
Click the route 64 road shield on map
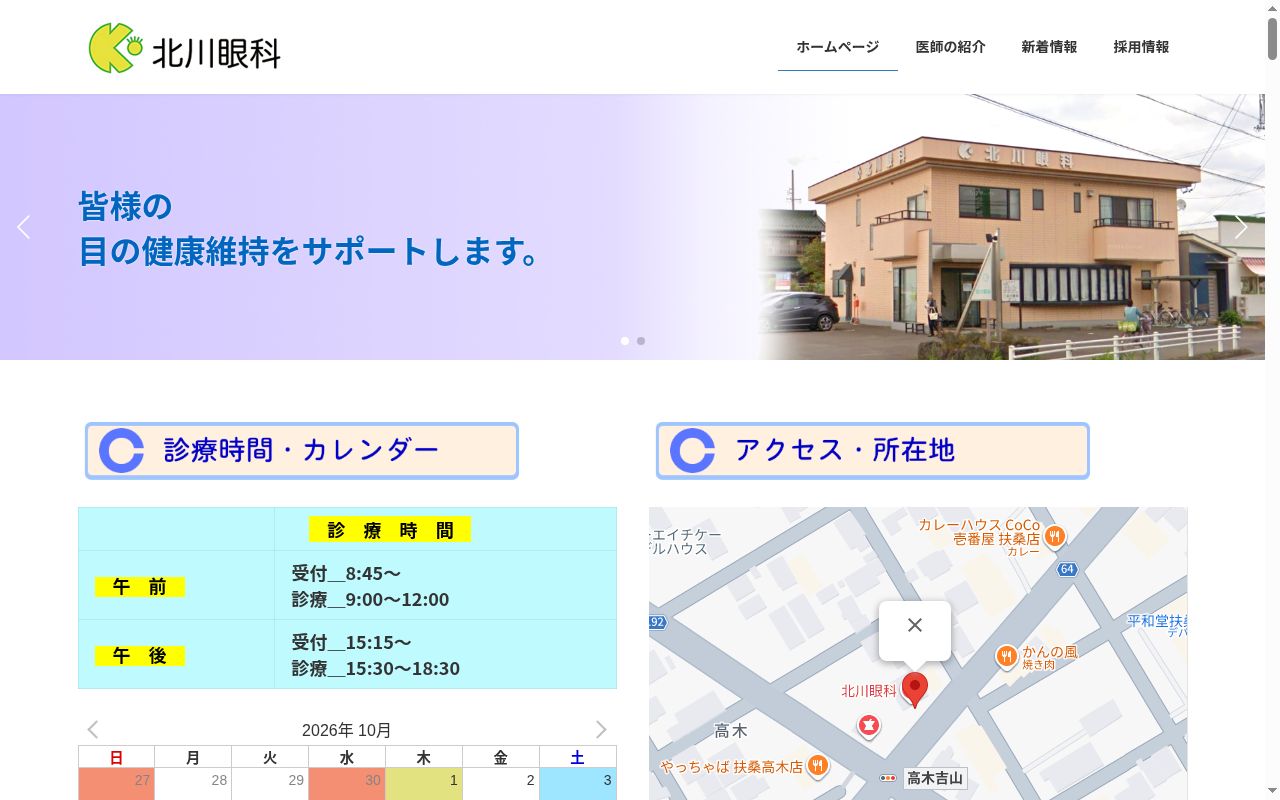(x=1067, y=569)
